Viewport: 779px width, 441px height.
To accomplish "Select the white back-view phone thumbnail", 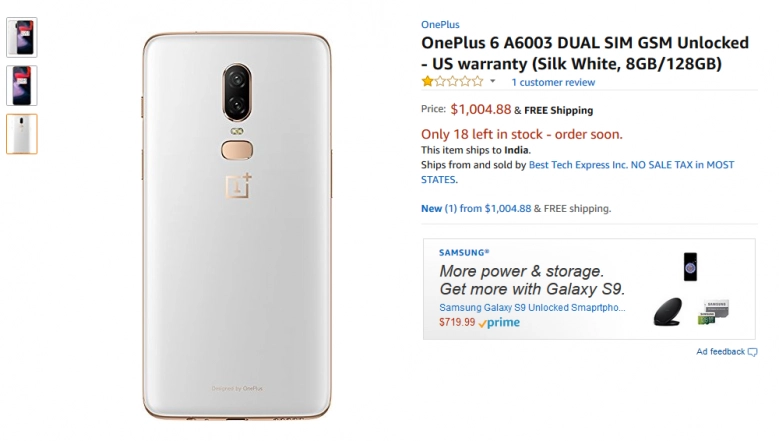I will [x=22, y=134].
